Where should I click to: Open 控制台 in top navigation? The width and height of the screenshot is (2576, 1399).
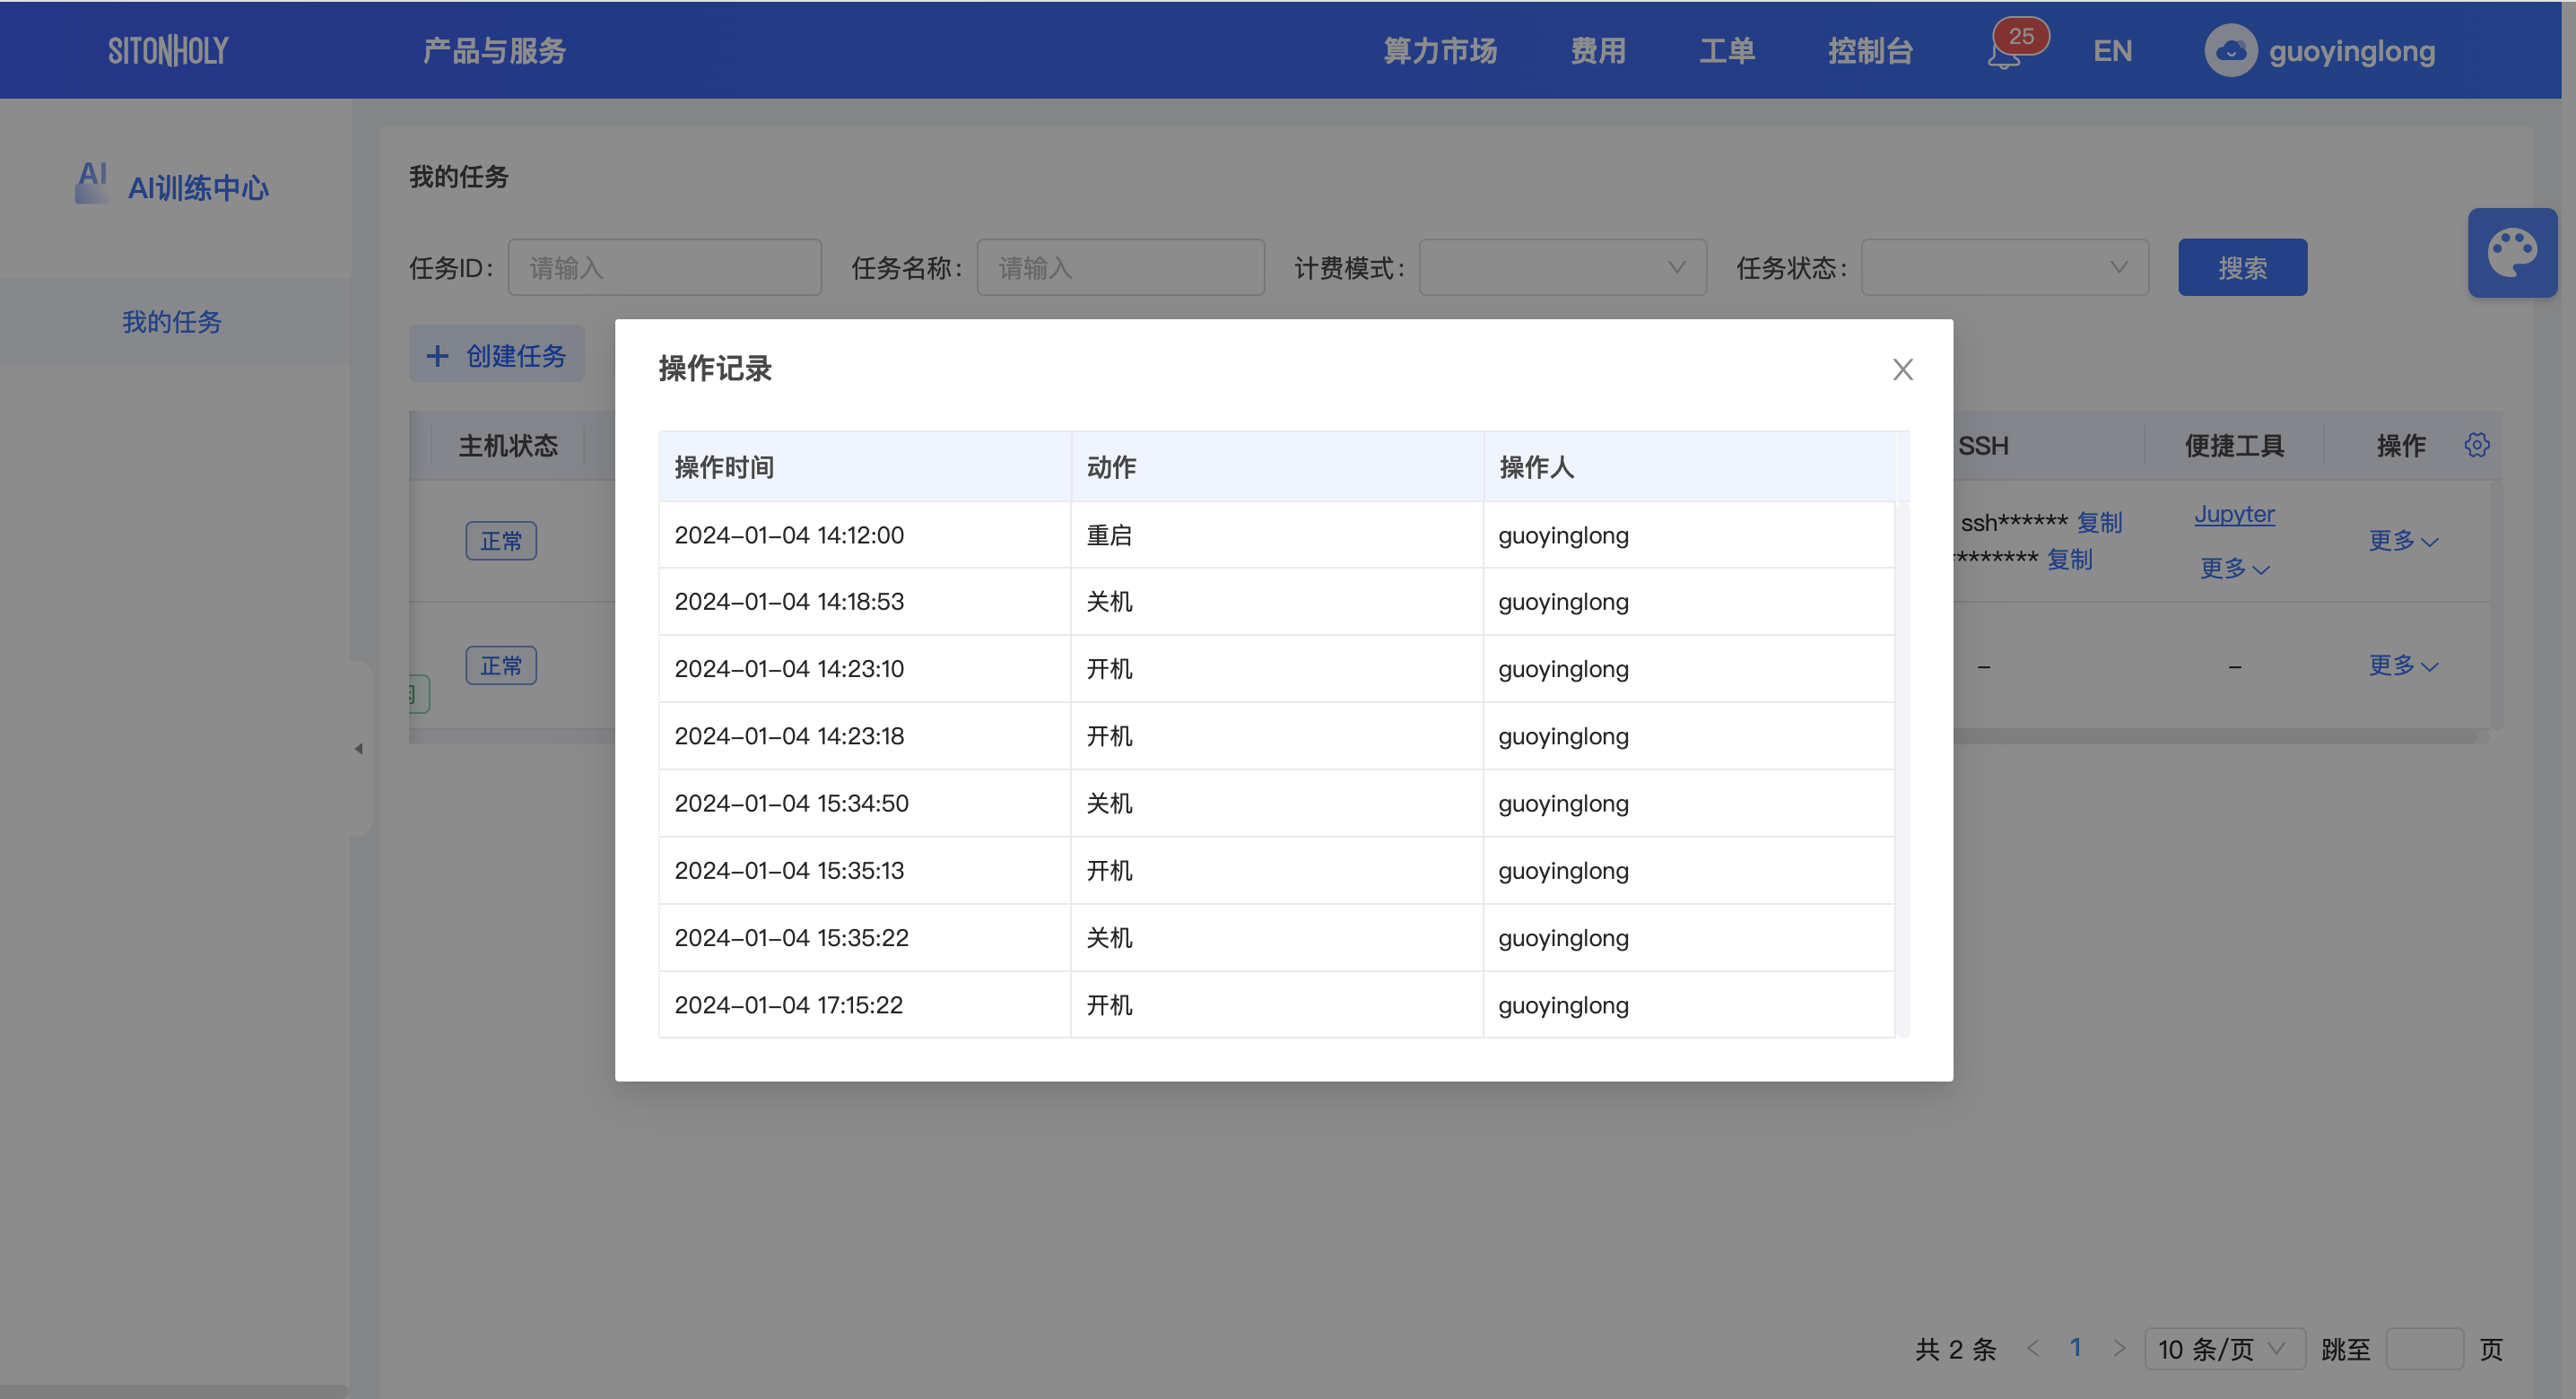pos(1870,51)
